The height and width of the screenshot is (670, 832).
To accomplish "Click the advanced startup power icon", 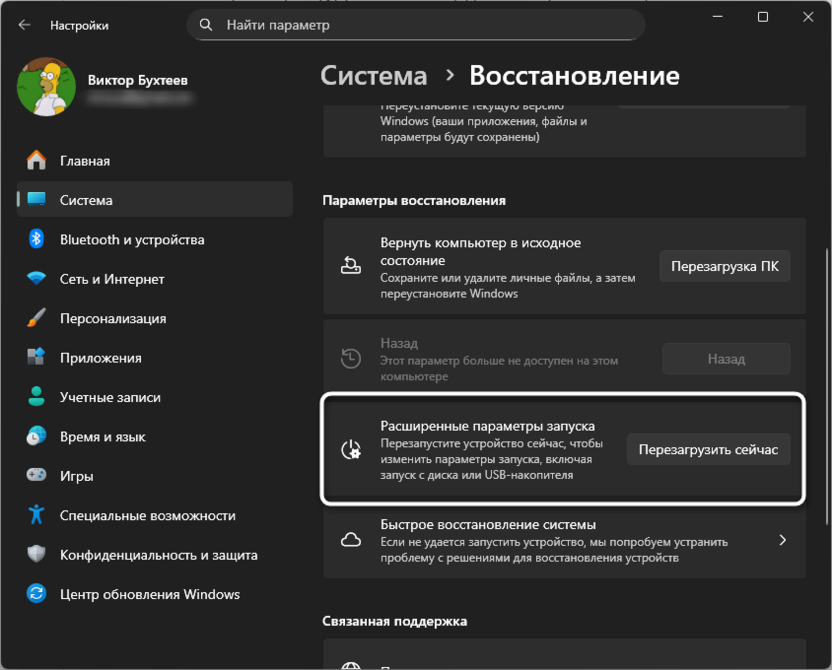I will pyautogui.click(x=350, y=449).
